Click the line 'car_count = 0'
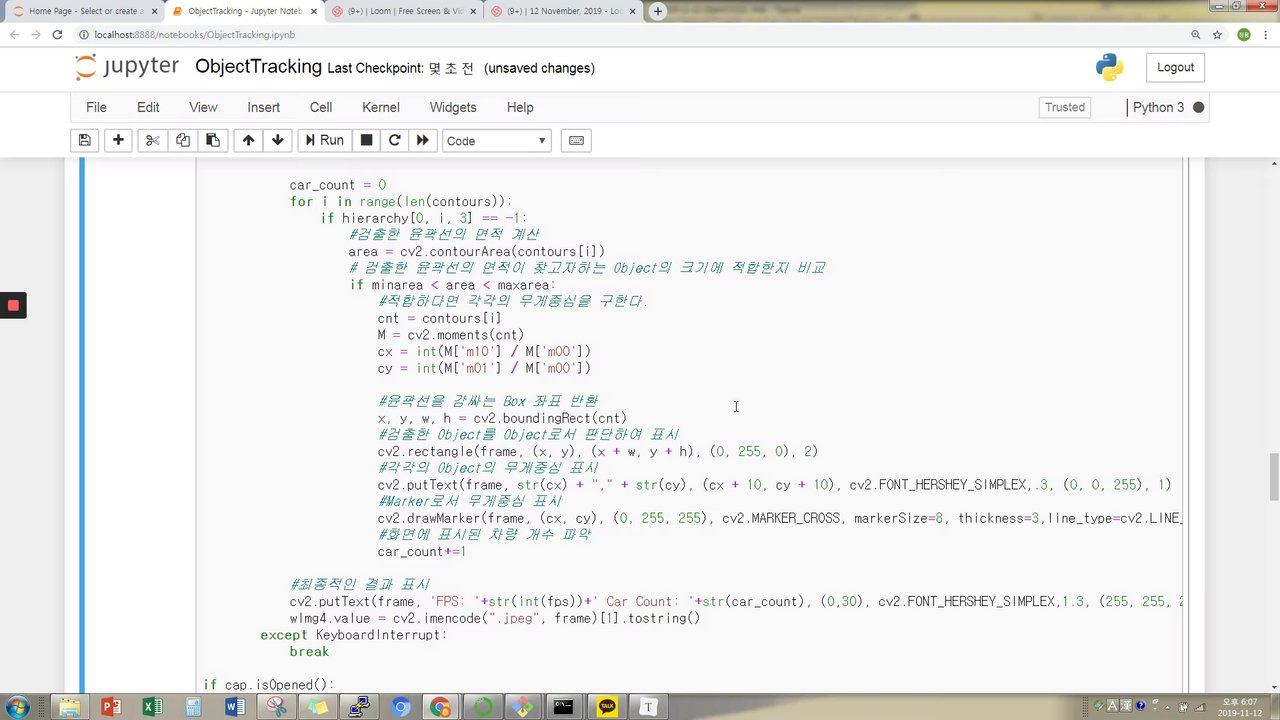Viewport: 1280px width, 720px height. (338, 185)
